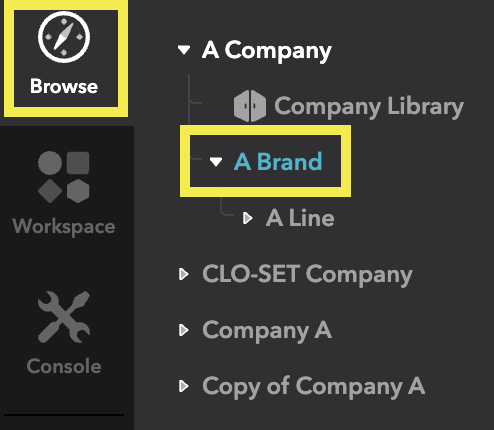Pick Copy of Company A item
Screen dimensions: 494x430
[314, 387]
